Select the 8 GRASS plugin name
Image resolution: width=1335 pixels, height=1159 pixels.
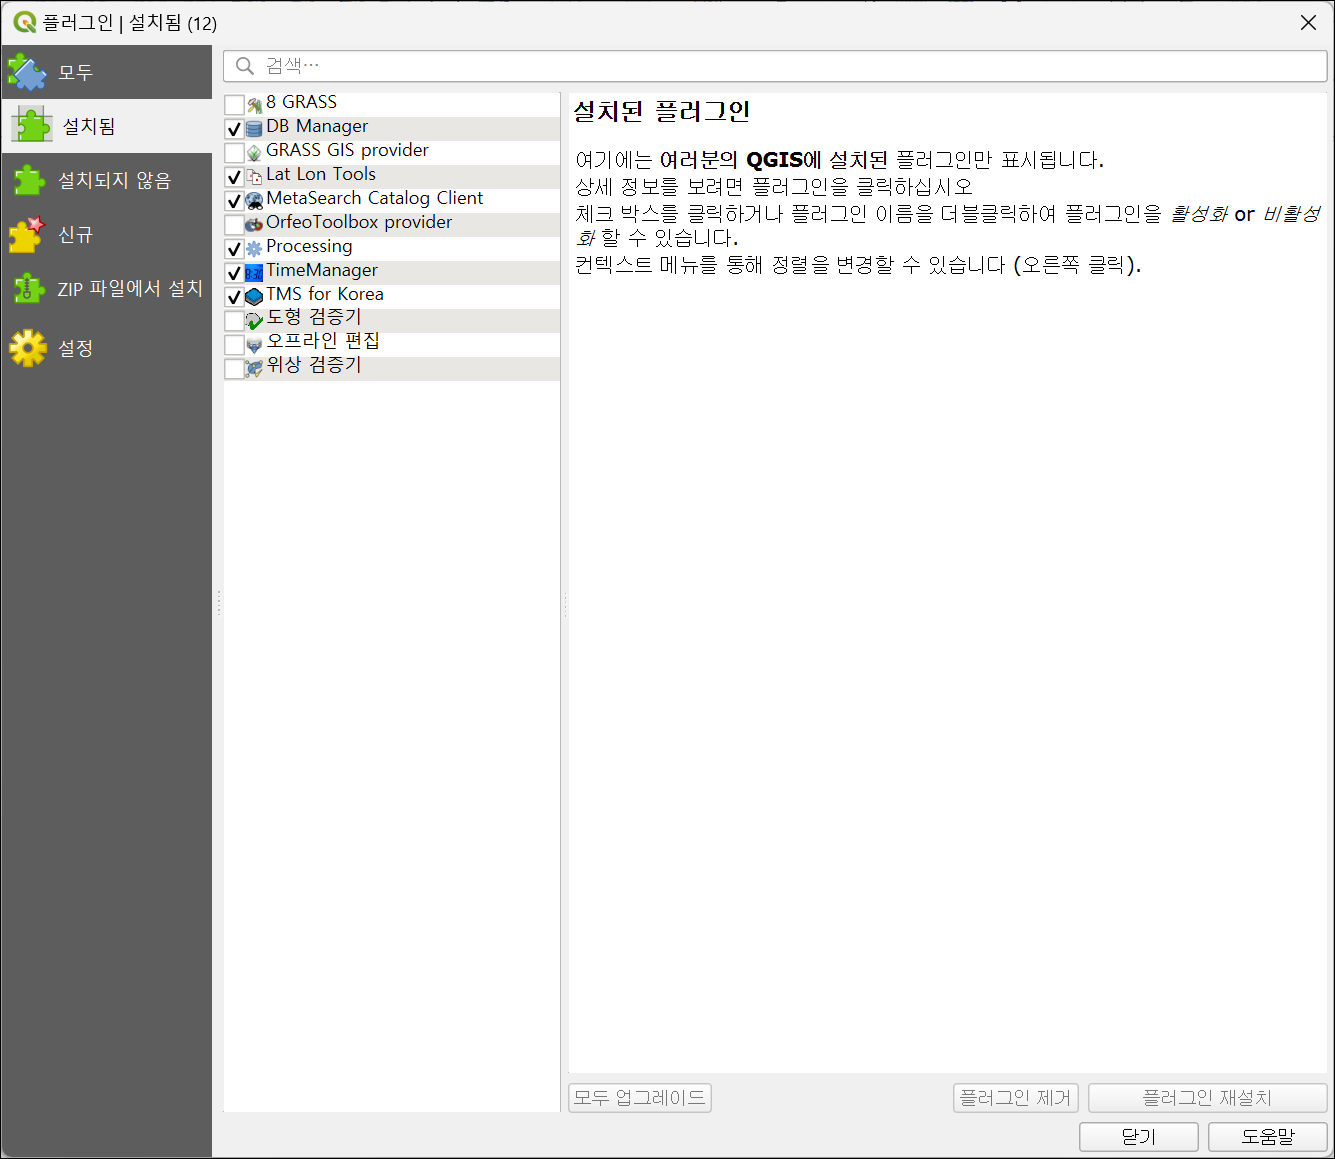[x=301, y=102]
